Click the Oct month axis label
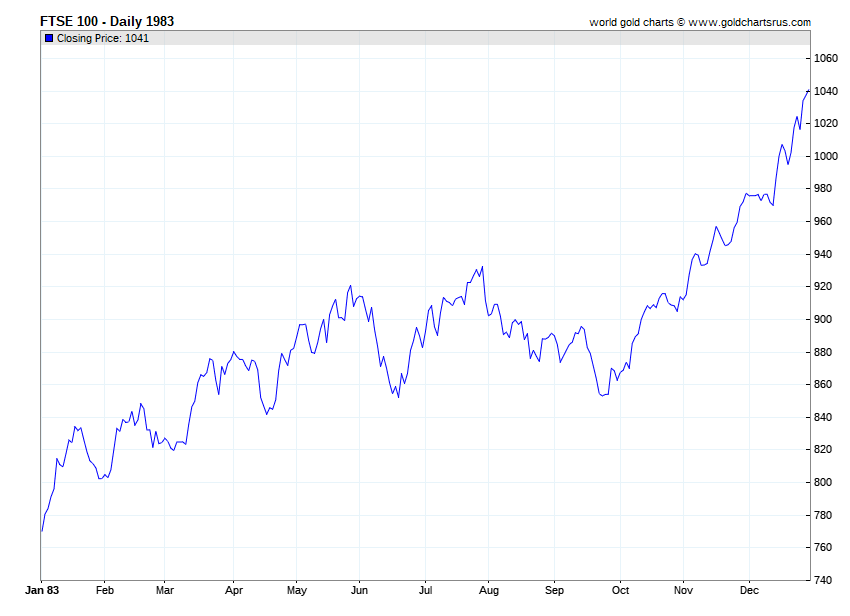 620,590
